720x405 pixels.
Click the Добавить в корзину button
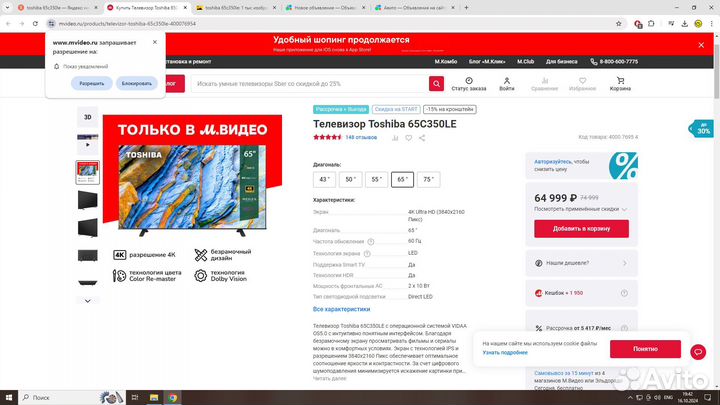pos(581,229)
